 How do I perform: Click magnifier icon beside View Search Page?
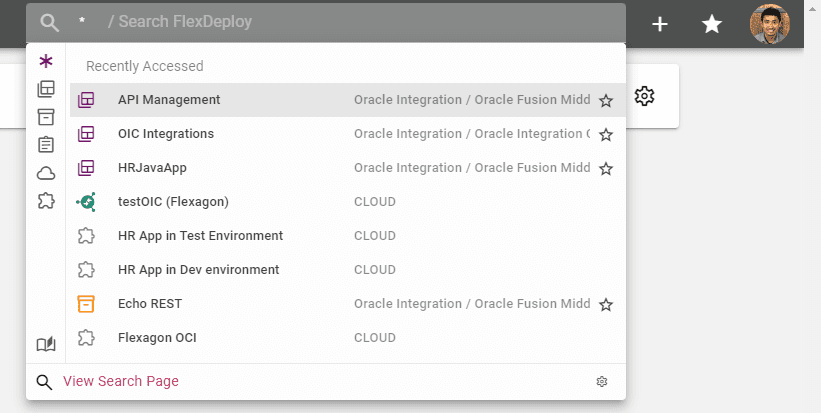tap(45, 382)
